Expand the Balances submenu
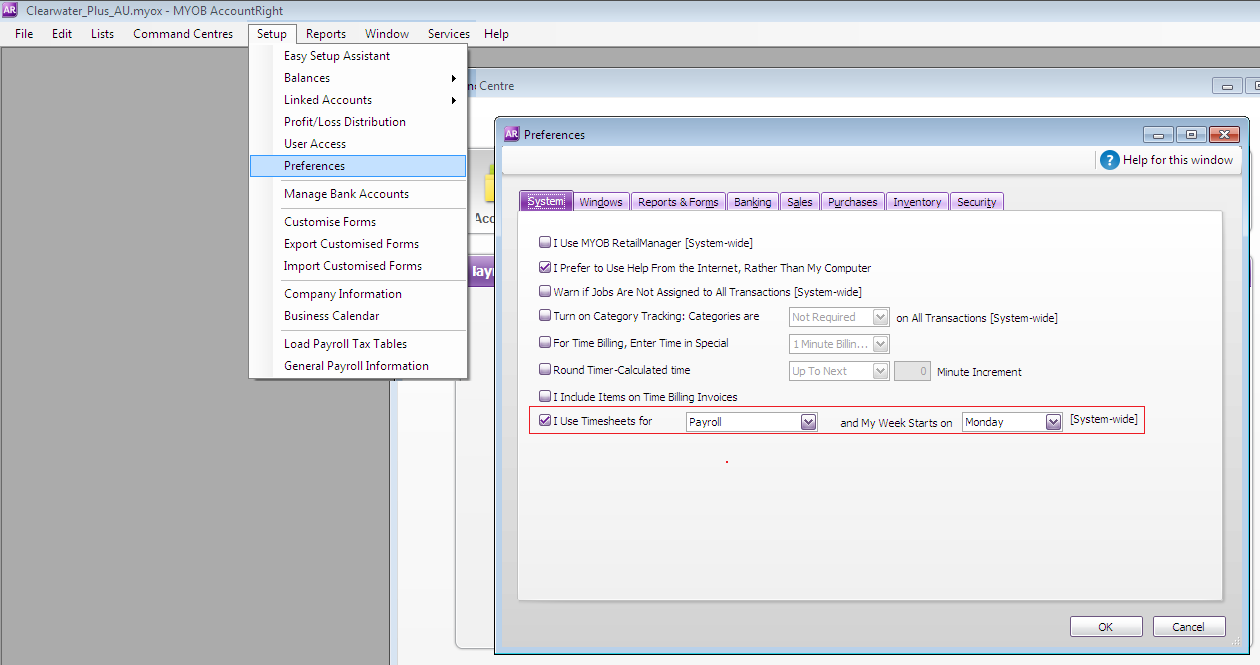This screenshot has height=665, width=1260. tap(358, 78)
